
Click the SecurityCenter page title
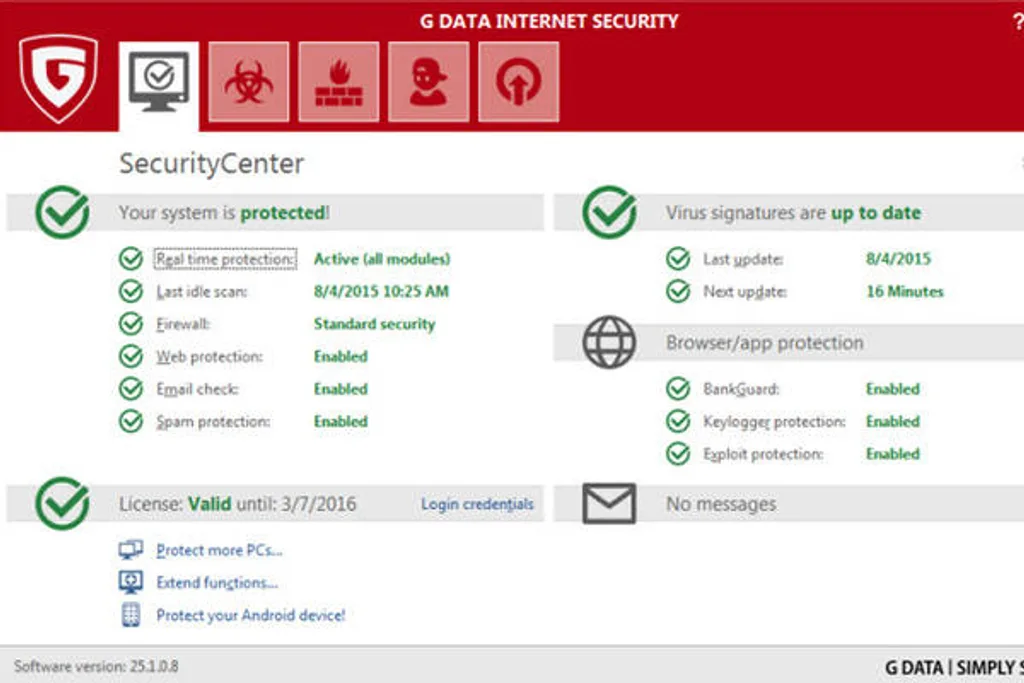point(212,163)
